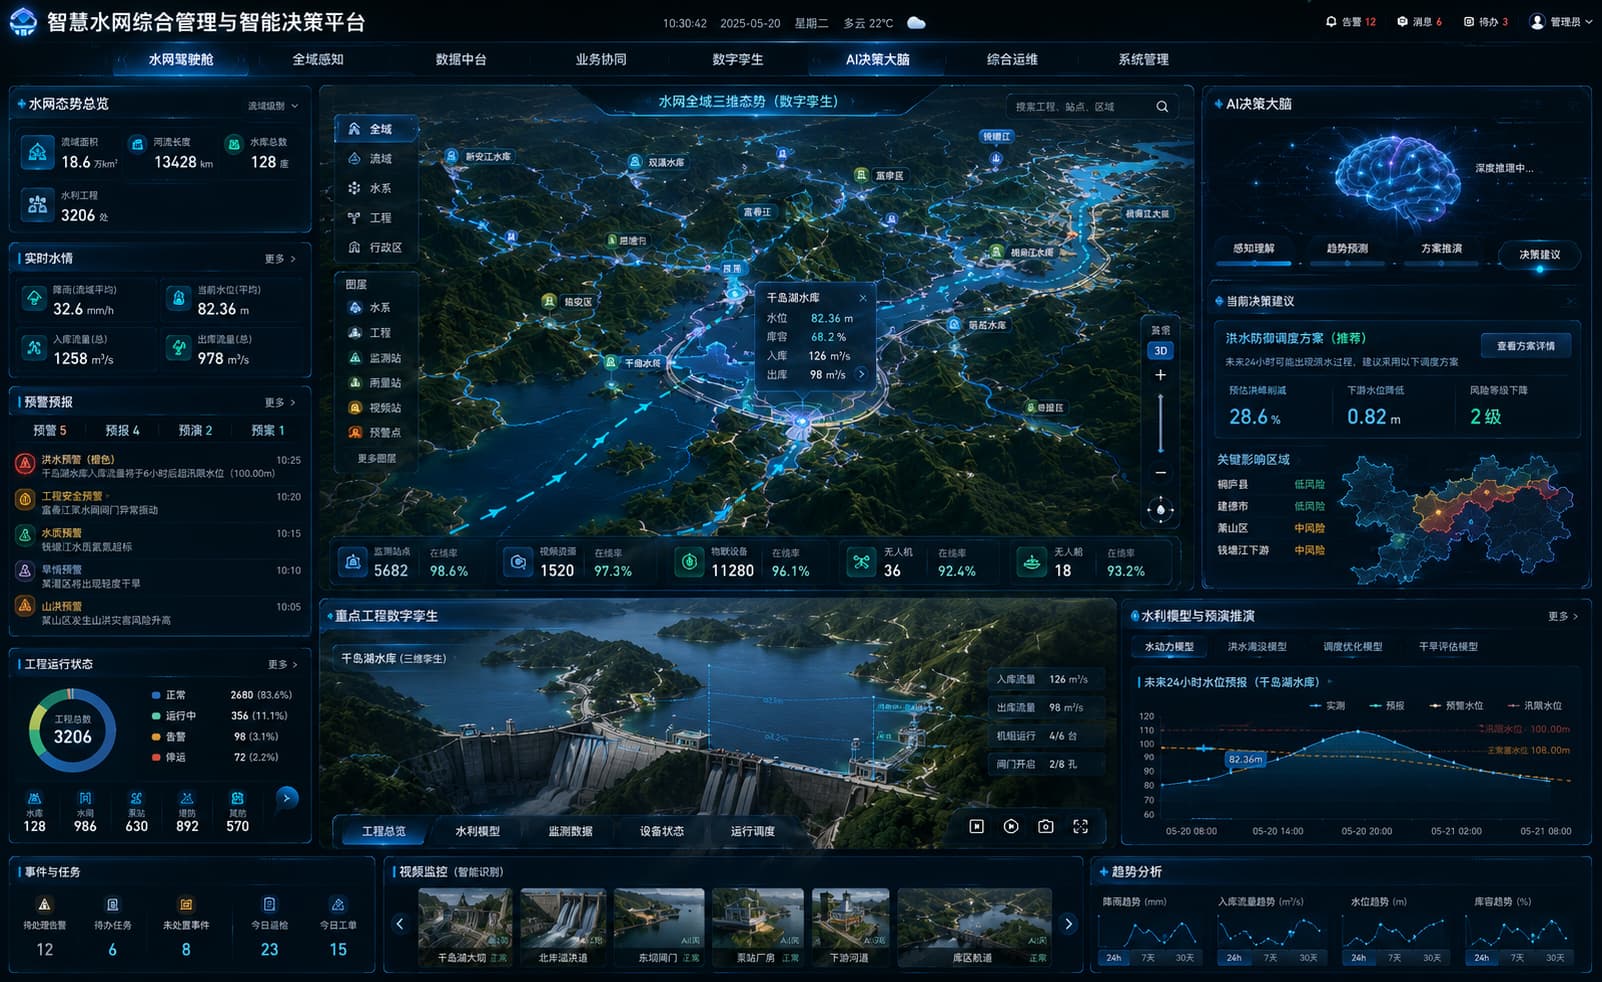This screenshot has width=1602, height=982.
Task: Zoom out with the map minus button
Action: 1160,473
